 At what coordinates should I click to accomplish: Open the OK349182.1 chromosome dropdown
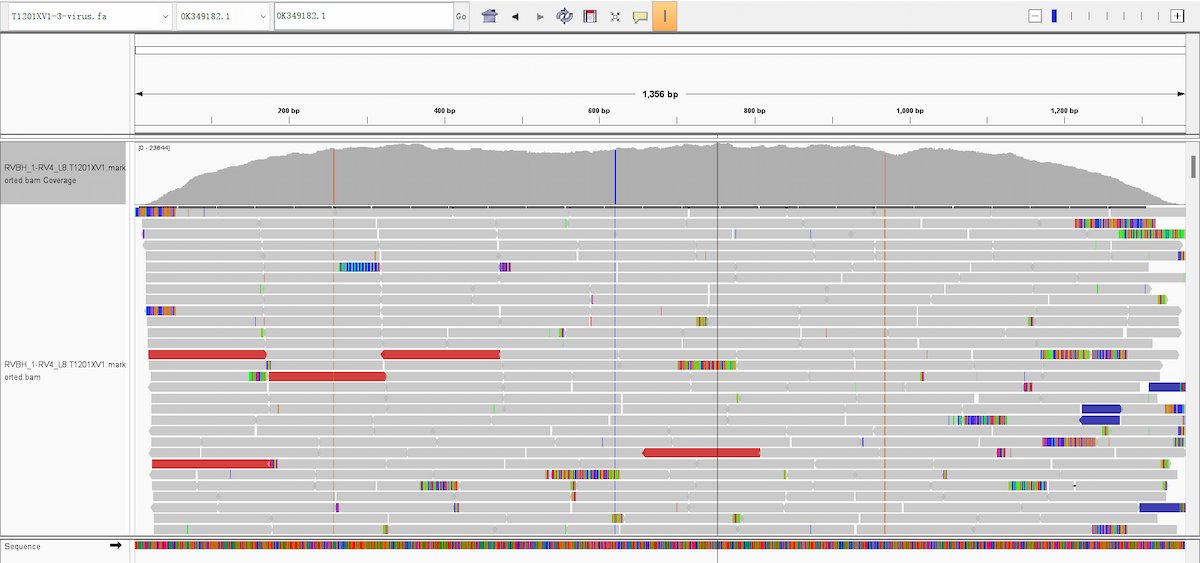[223, 16]
